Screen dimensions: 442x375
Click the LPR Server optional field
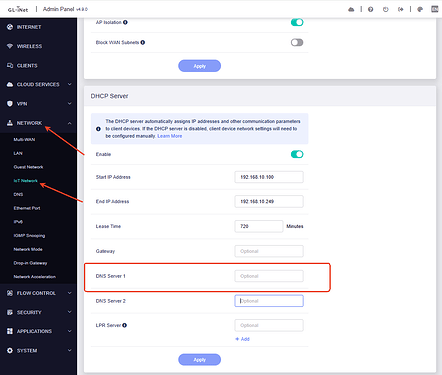[x=269, y=325]
